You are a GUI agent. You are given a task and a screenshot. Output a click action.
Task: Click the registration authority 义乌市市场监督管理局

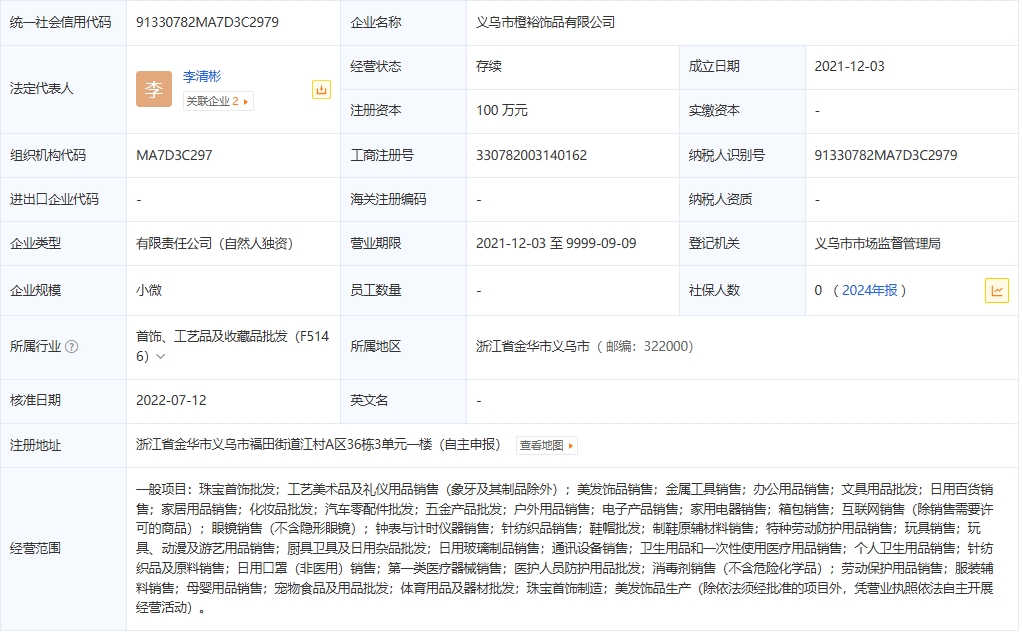(877, 243)
